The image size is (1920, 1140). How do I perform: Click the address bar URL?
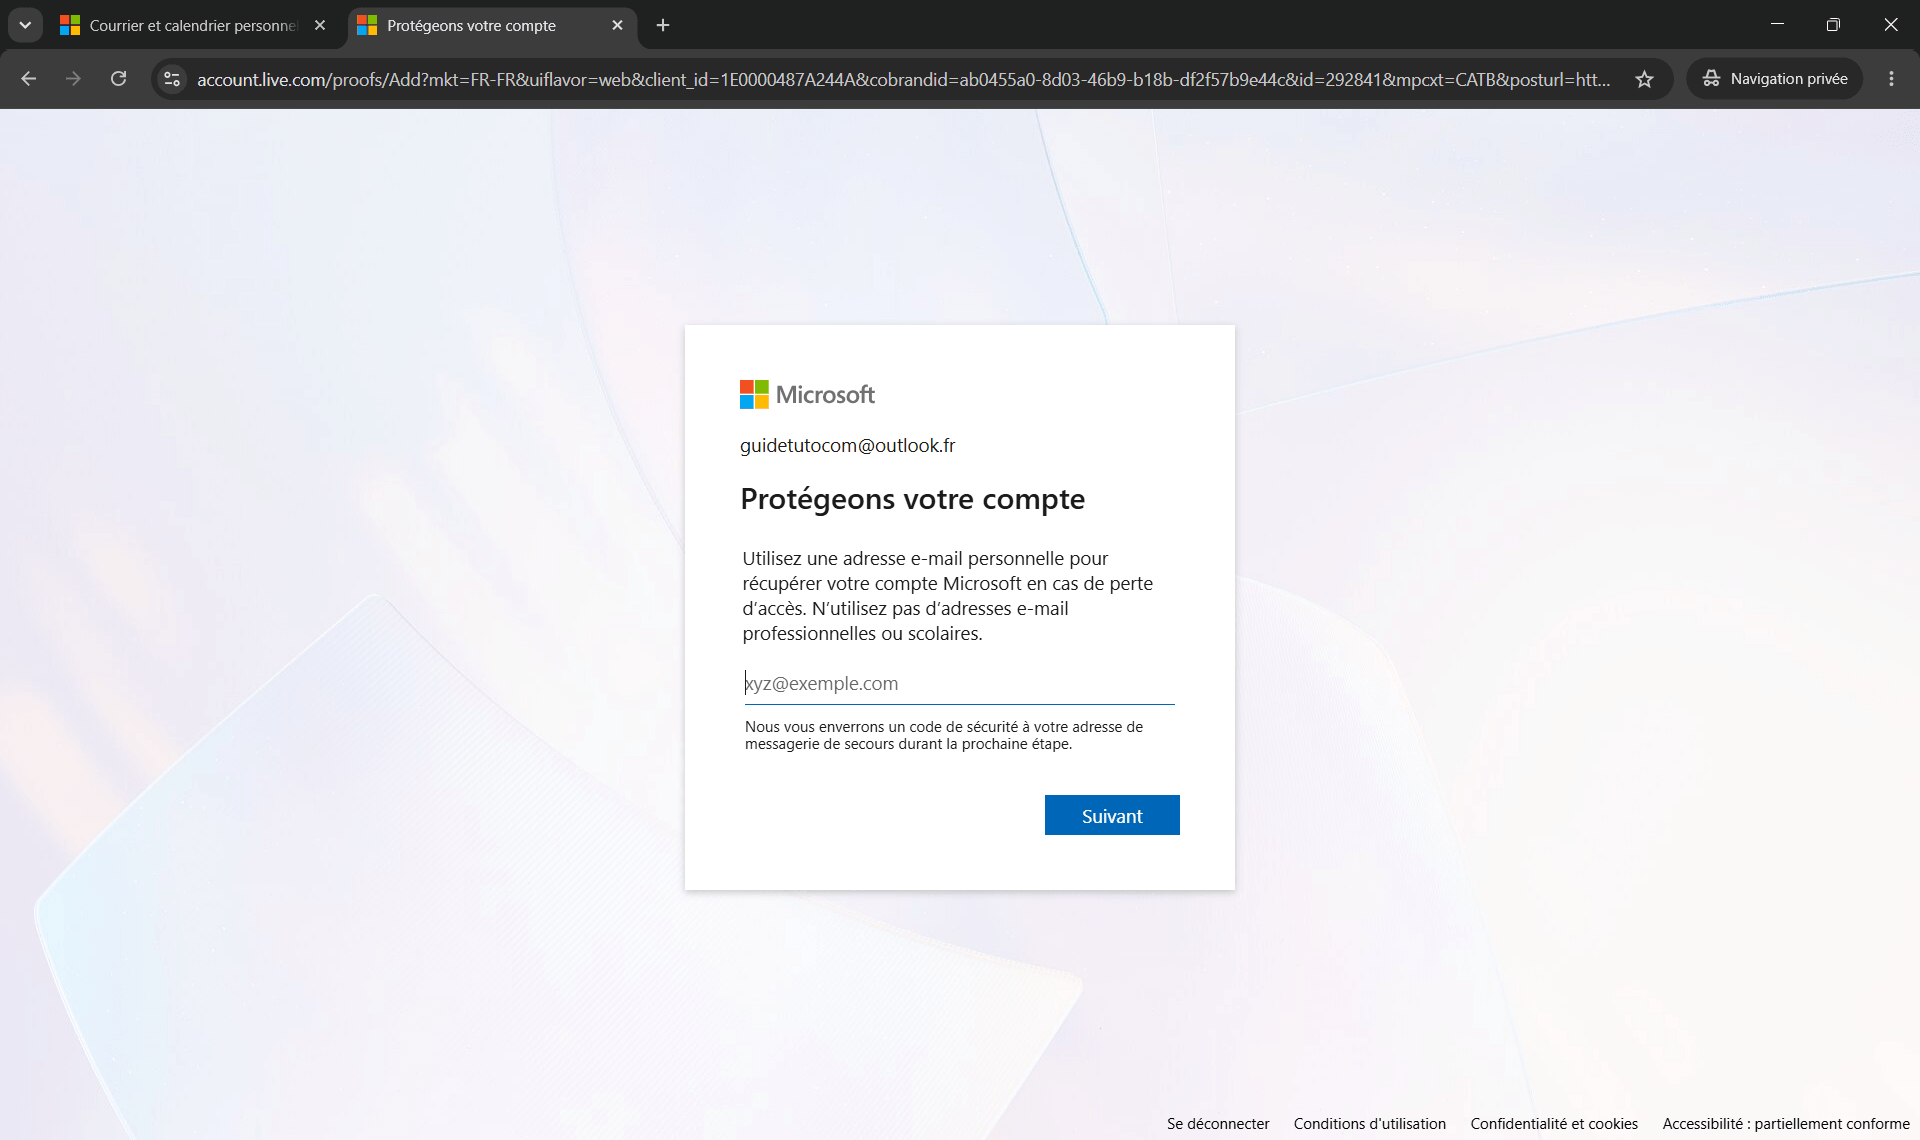(903, 79)
